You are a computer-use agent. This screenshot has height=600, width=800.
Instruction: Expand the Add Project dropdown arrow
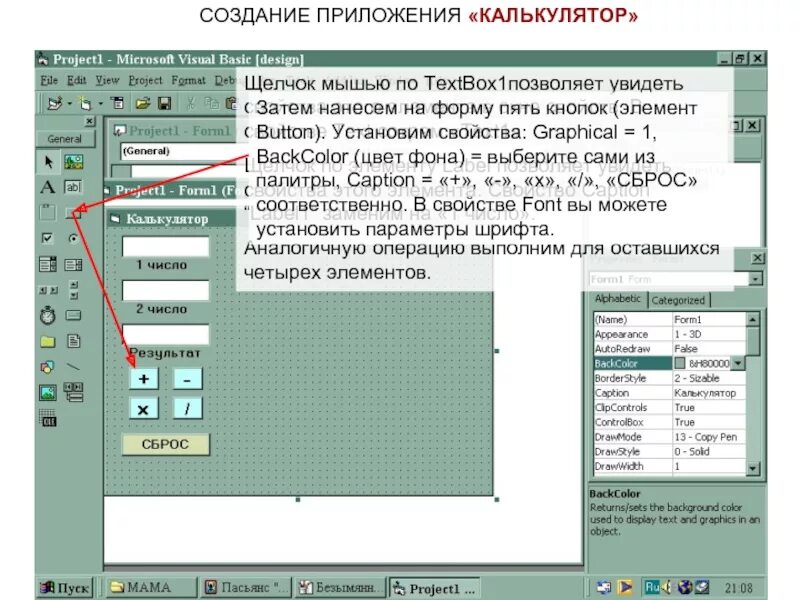69,104
